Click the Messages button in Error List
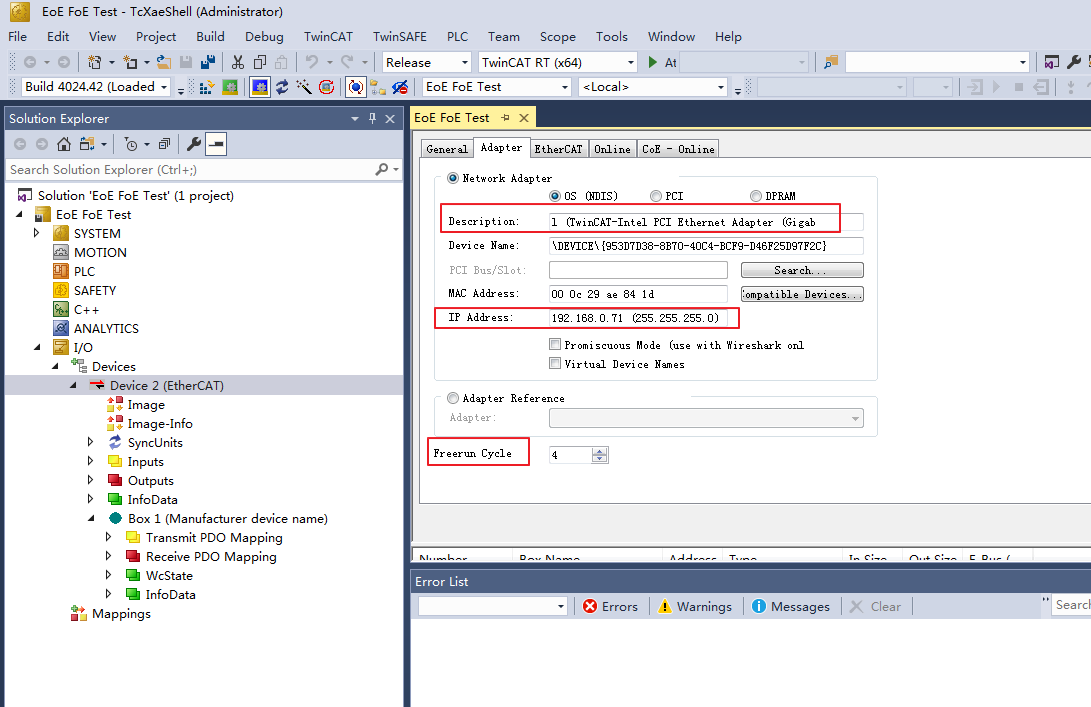 click(x=791, y=606)
